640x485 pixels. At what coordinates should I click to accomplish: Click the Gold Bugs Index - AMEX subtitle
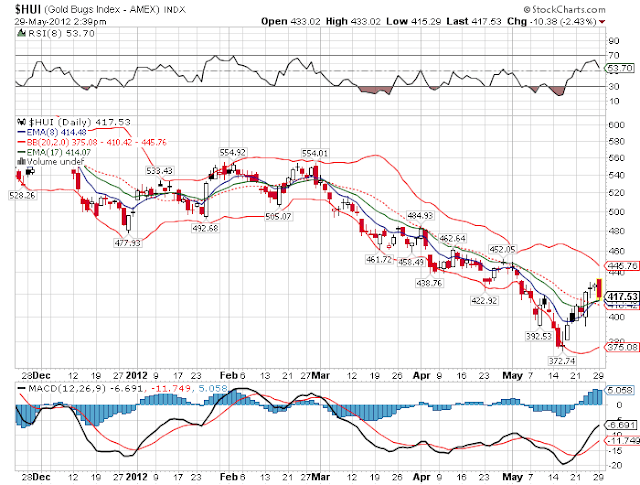tap(102, 9)
